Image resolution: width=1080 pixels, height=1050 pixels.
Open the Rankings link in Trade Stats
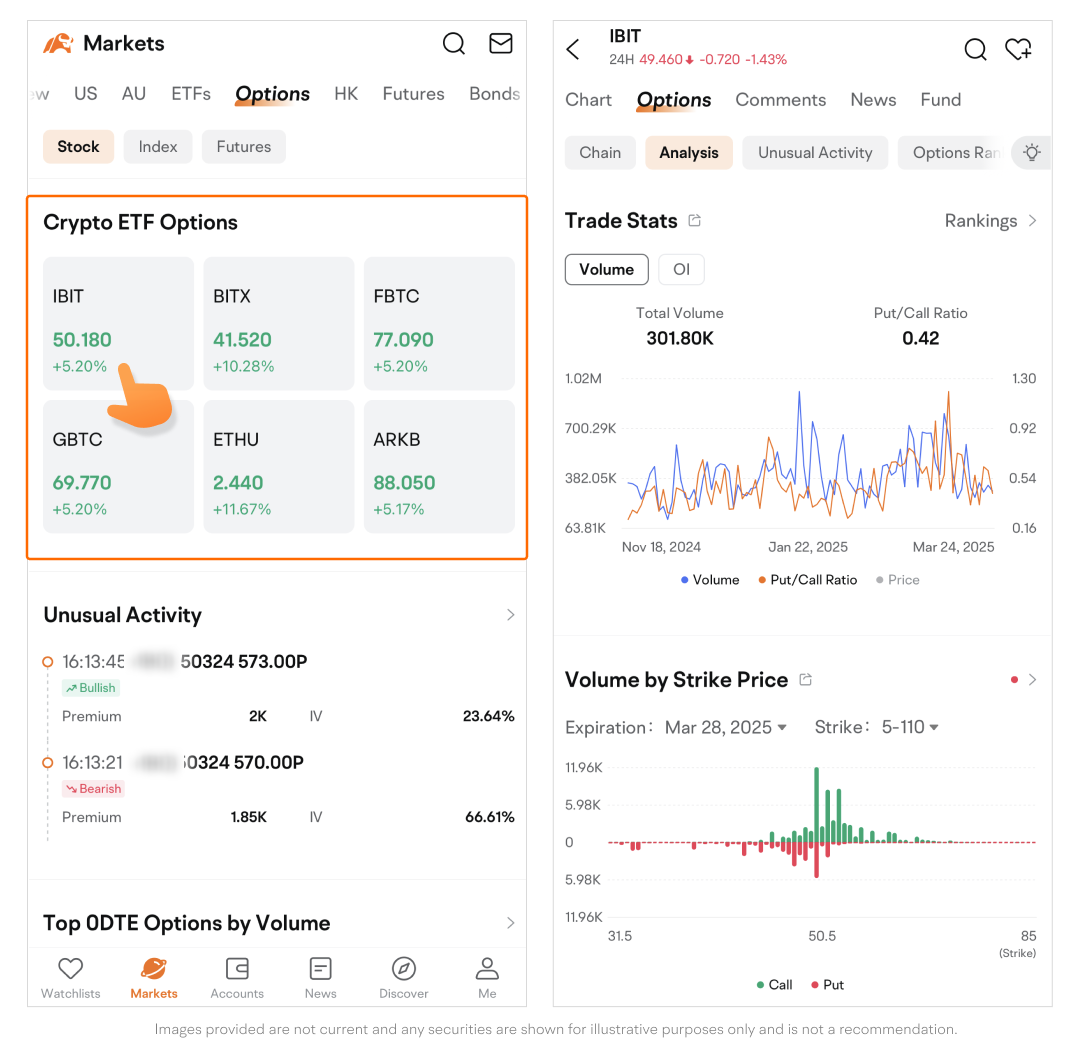coord(990,221)
